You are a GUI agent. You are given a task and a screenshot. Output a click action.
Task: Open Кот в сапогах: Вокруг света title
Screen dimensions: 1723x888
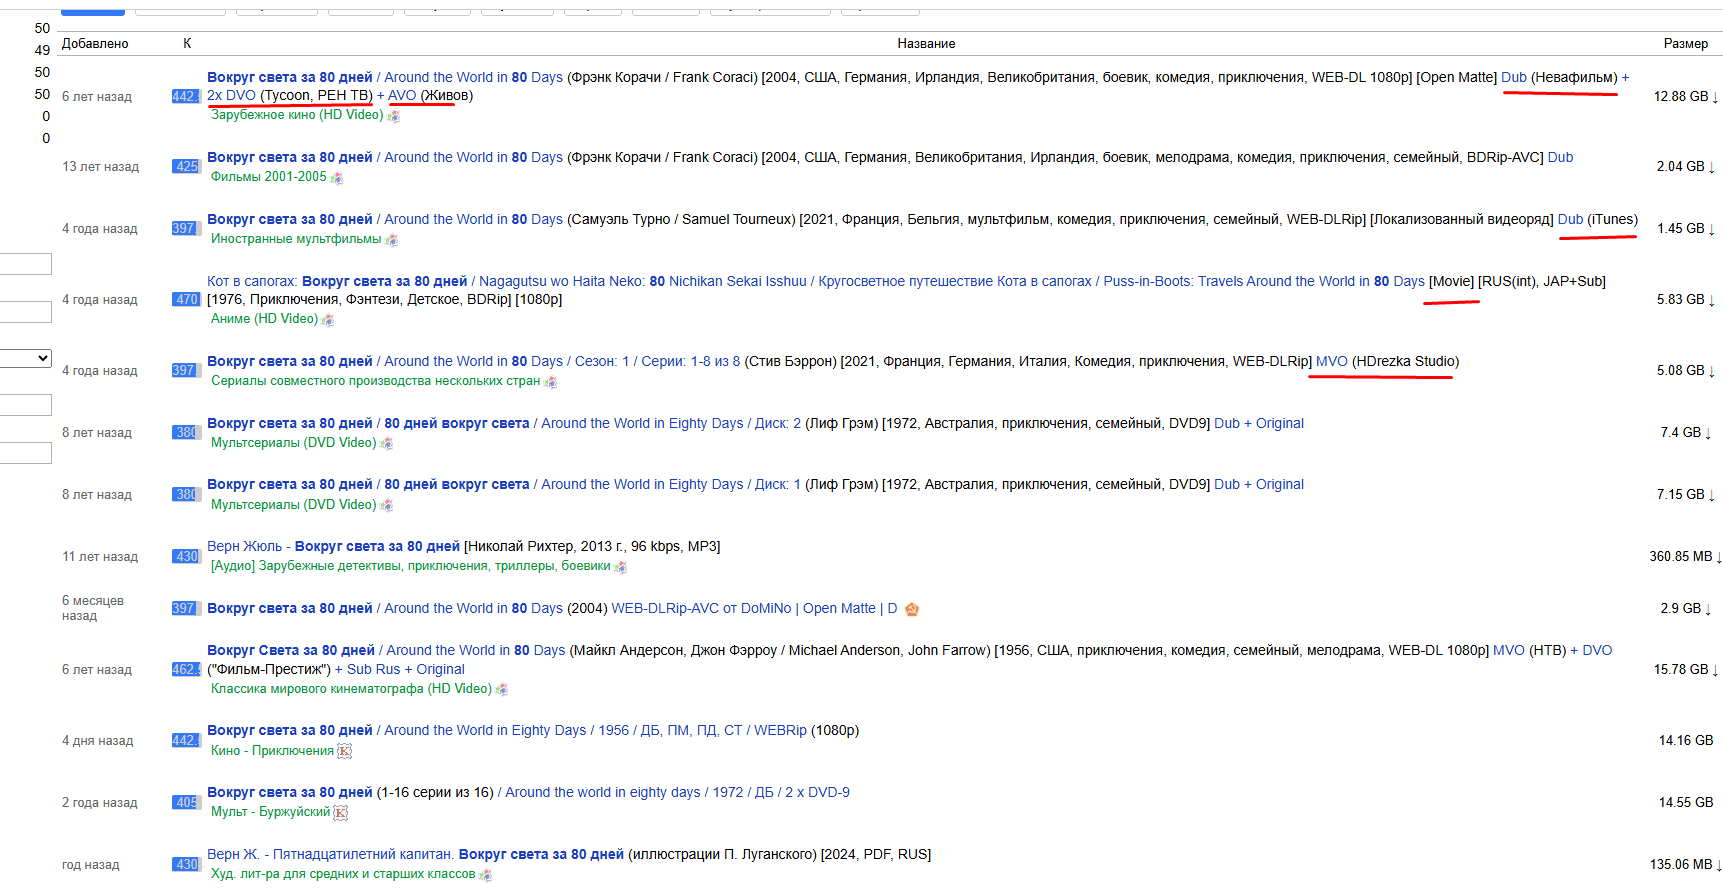(x=906, y=291)
